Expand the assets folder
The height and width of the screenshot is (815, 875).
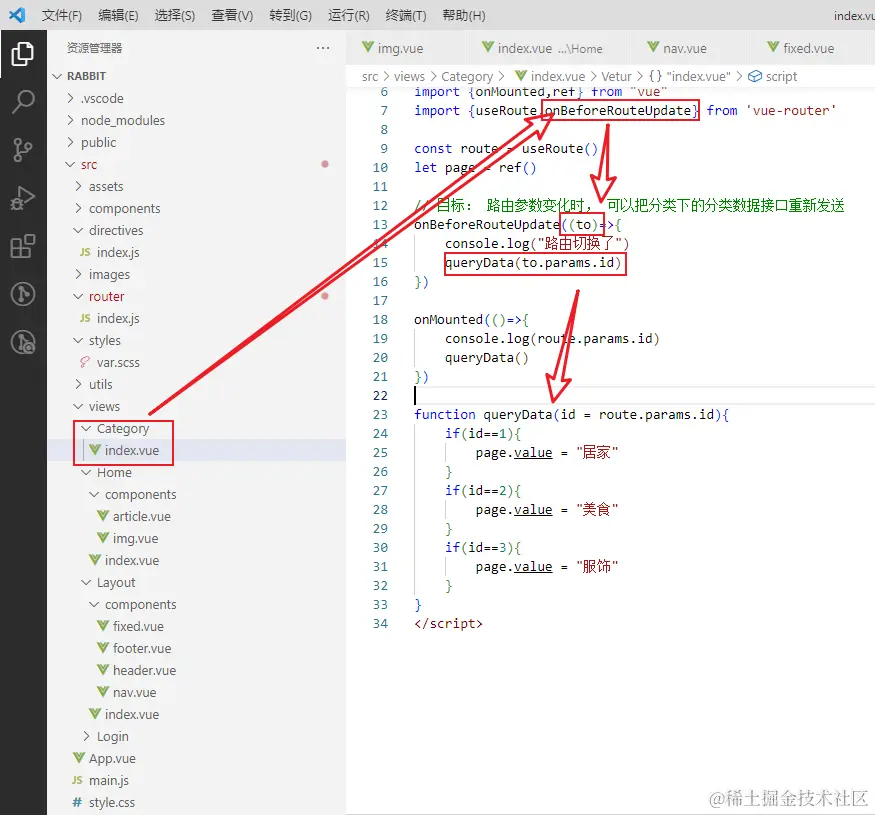78,186
